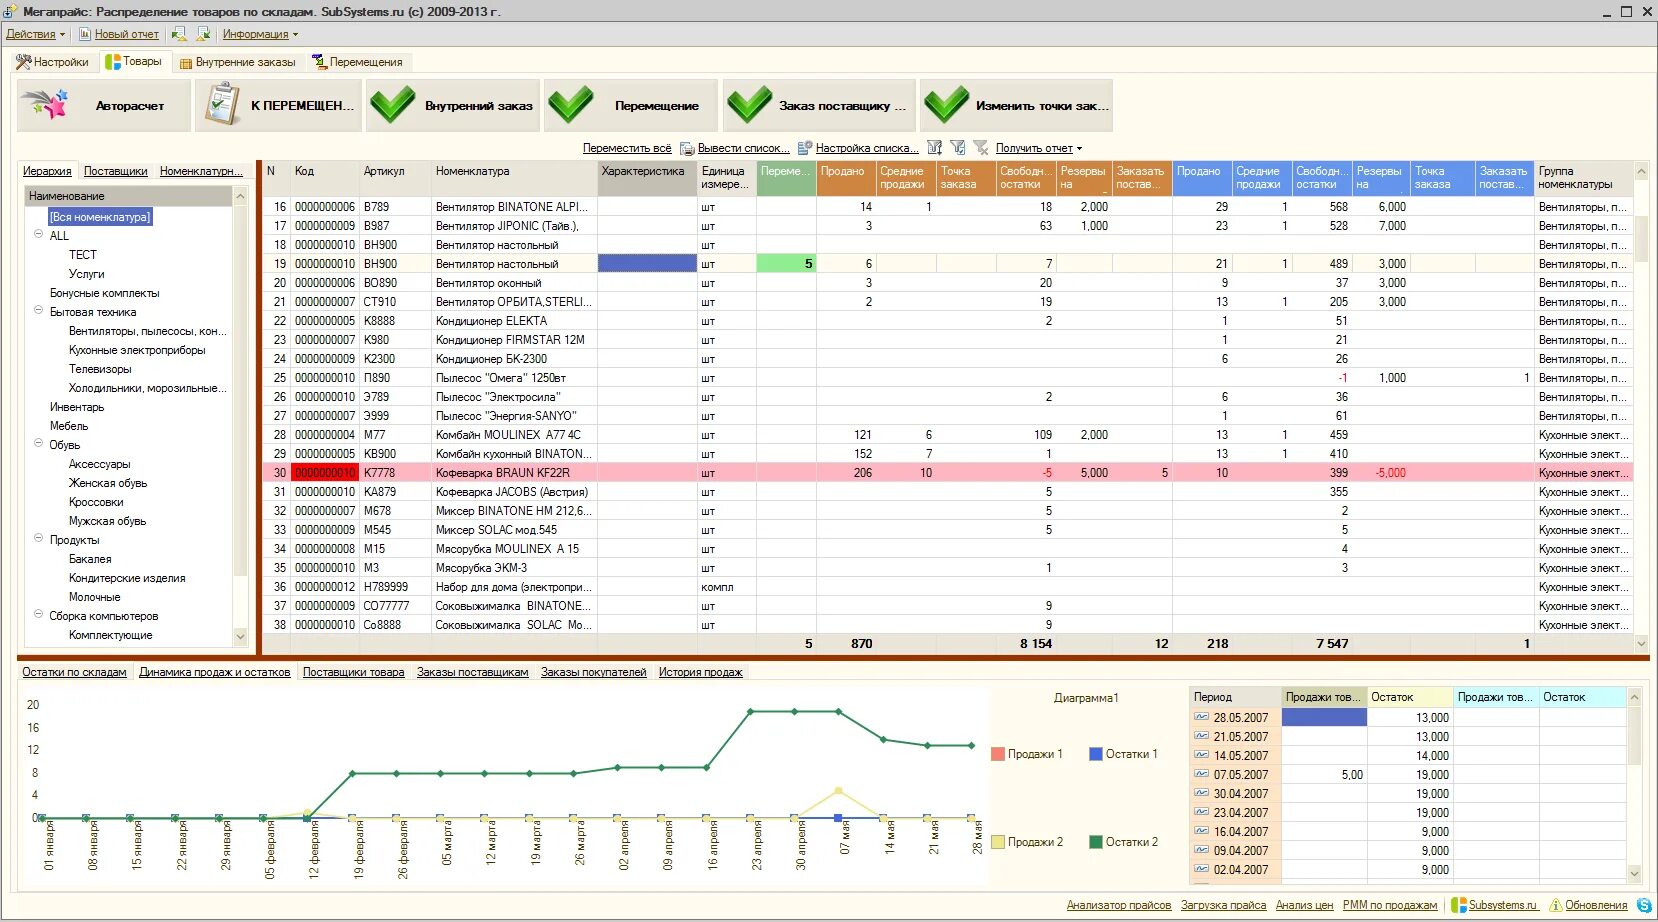Screen dimensions: 1658x922
Task: Click the Subsystems.ru logo icon
Action: 1459,905
